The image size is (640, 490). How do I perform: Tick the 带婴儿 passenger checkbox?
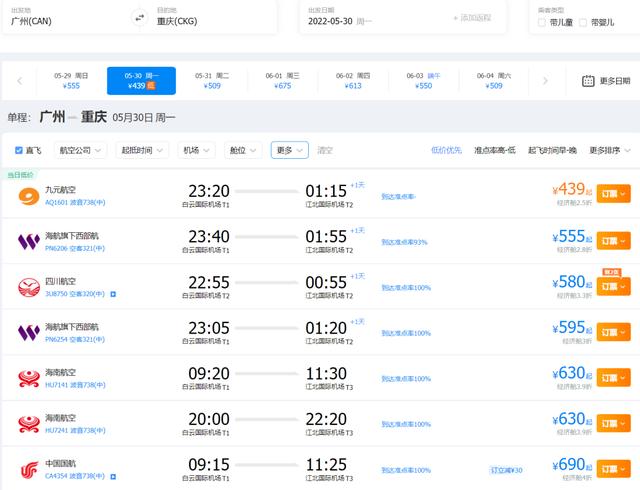pos(583,21)
